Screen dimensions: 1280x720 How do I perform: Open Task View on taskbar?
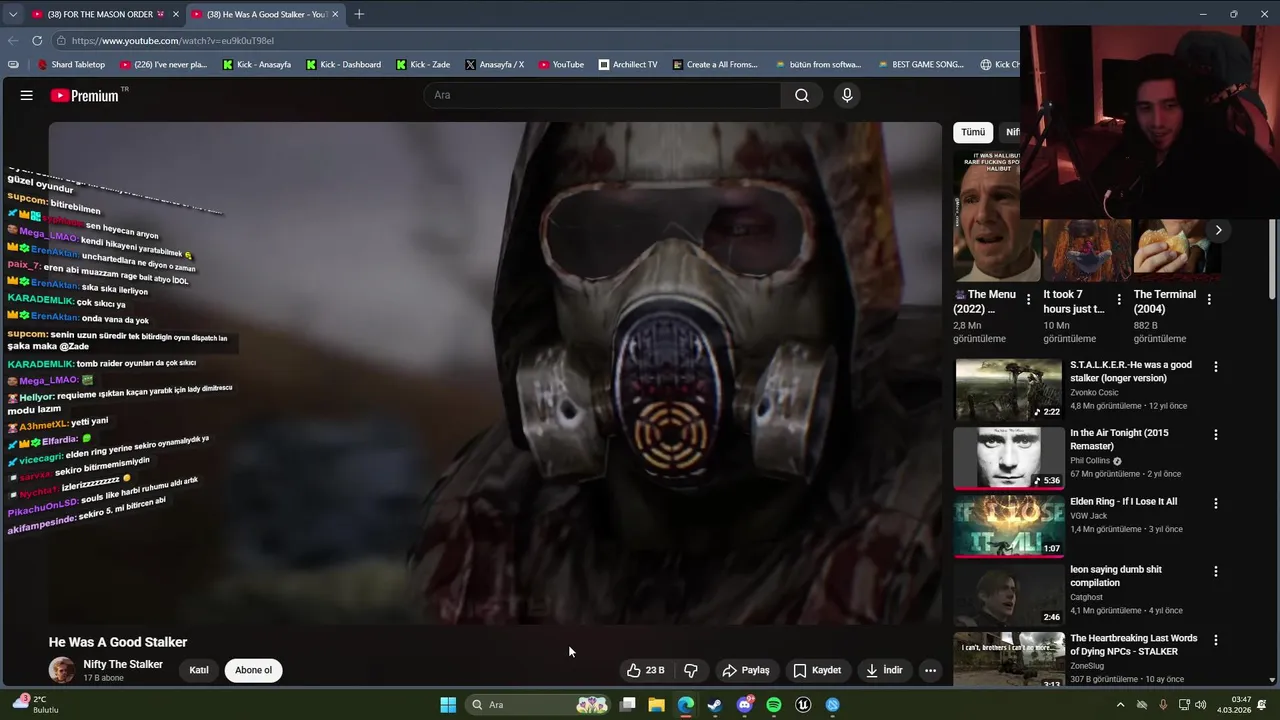point(627,705)
